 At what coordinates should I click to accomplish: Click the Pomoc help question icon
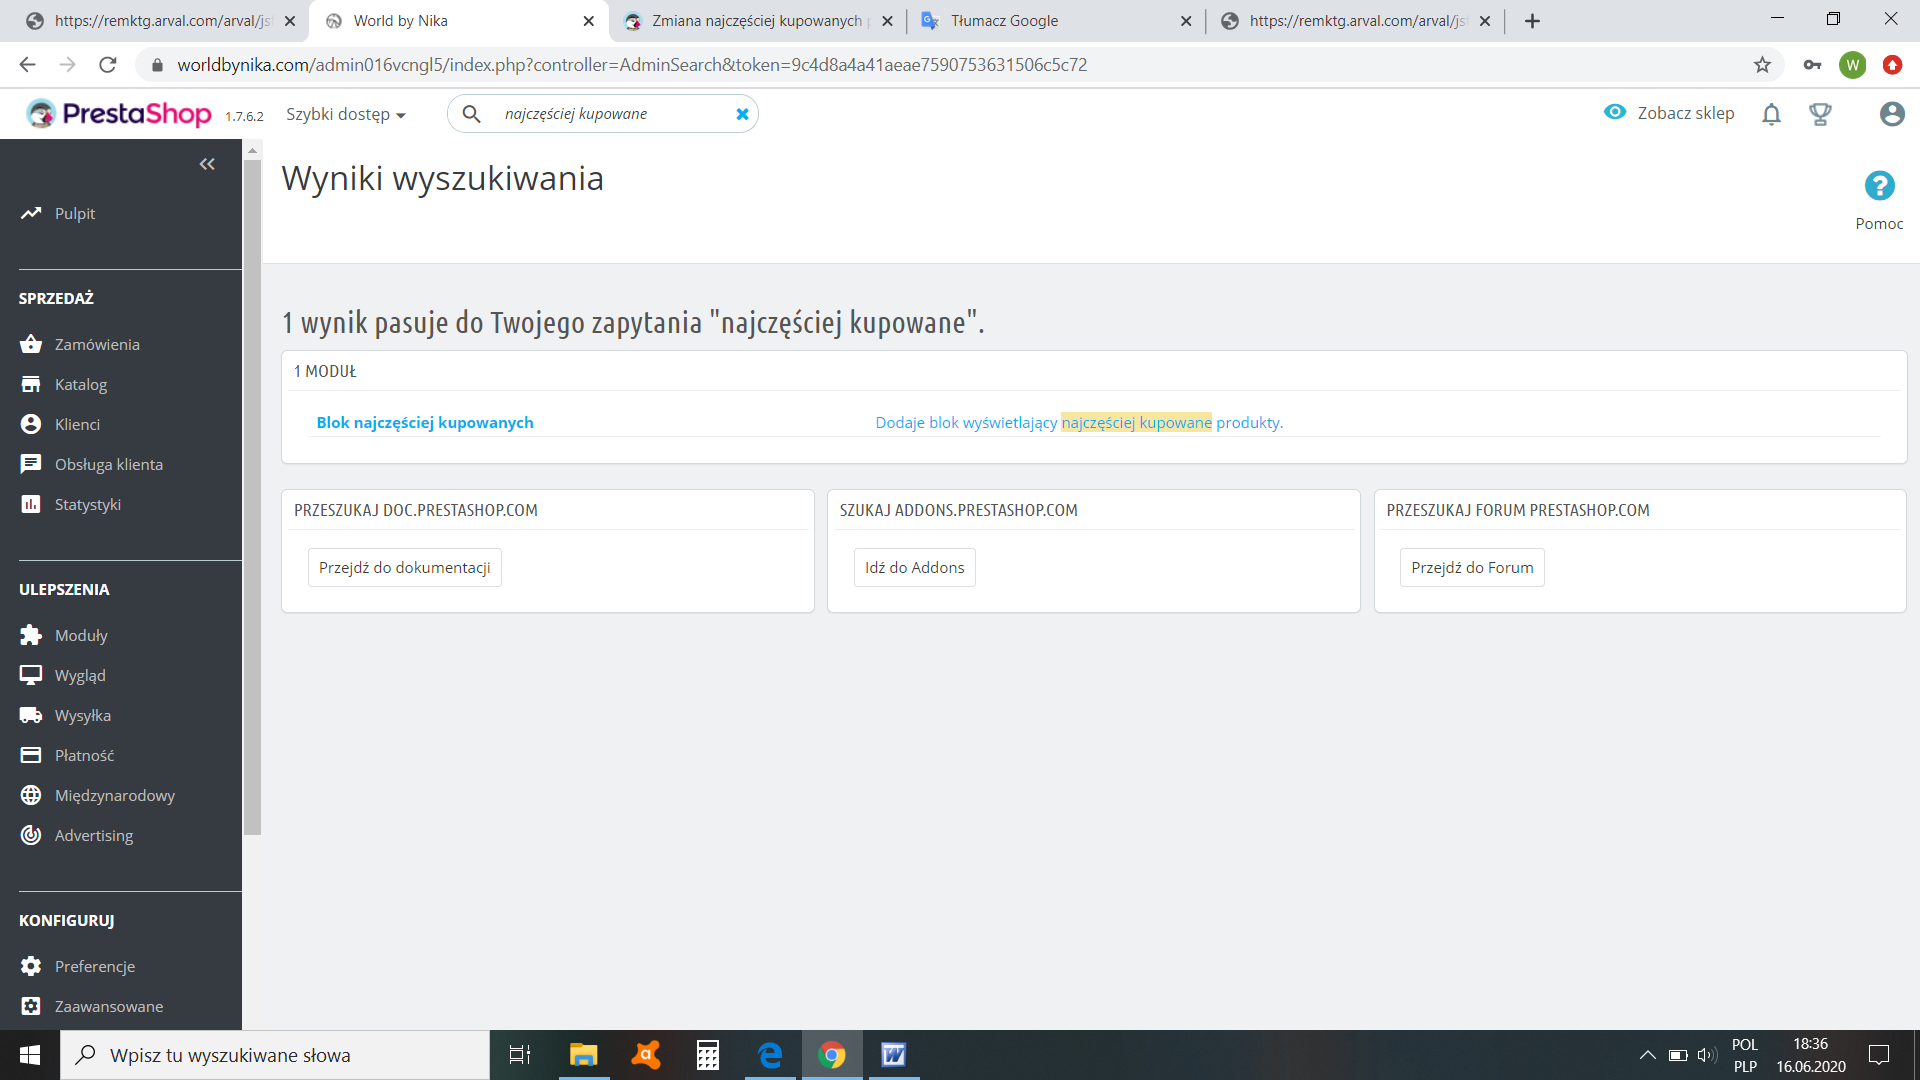pyautogui.click(x=1879, y=186)
